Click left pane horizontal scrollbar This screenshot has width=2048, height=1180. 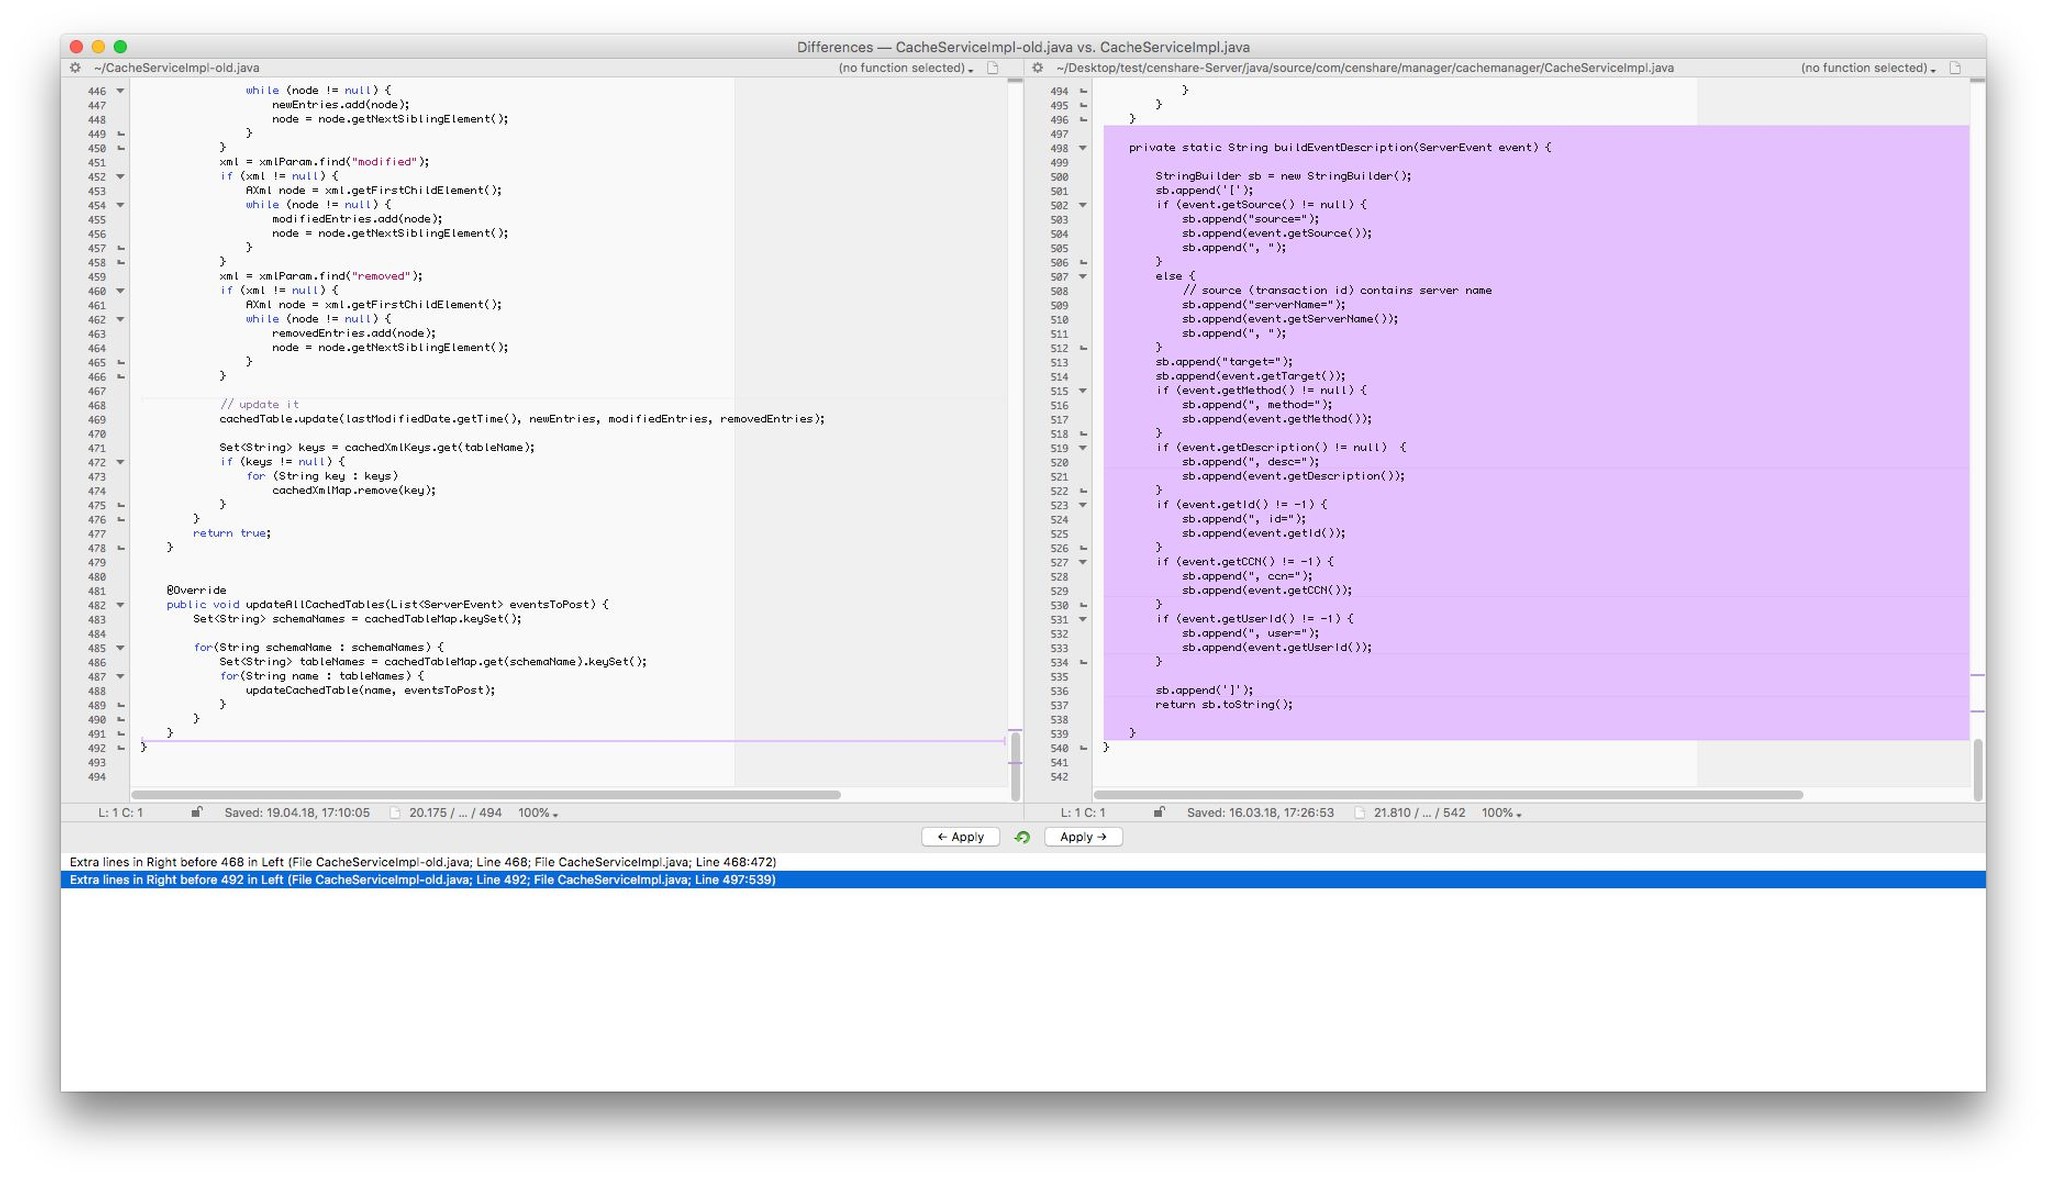pos(486,795)
